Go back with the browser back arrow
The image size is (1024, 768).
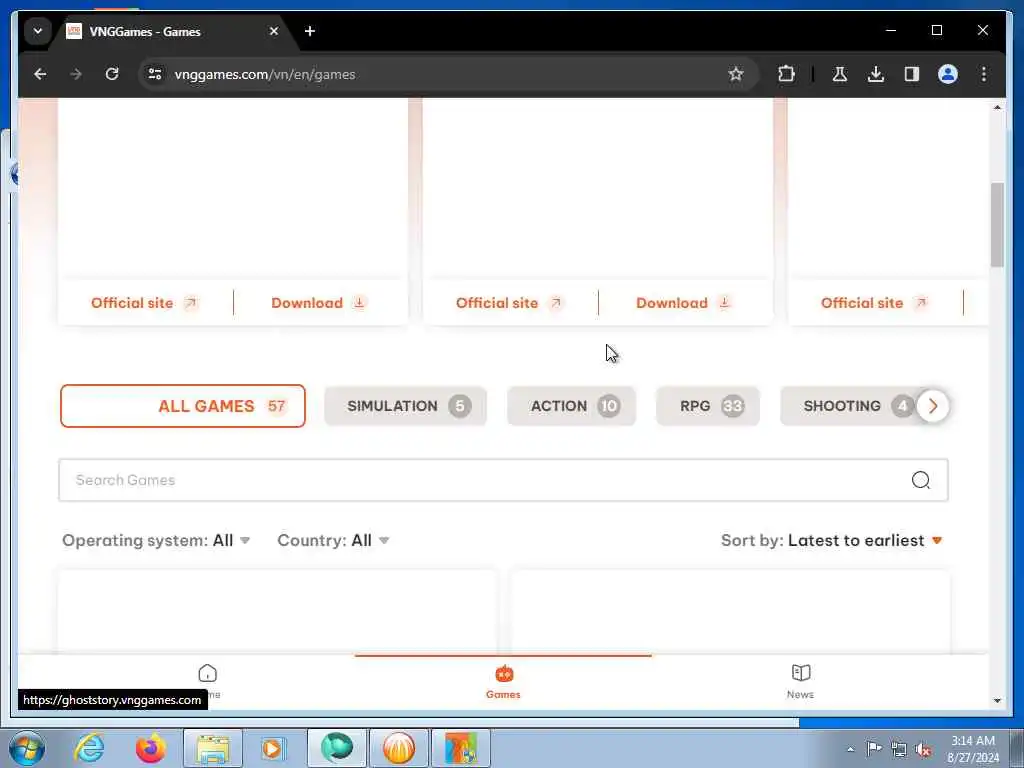40,74
